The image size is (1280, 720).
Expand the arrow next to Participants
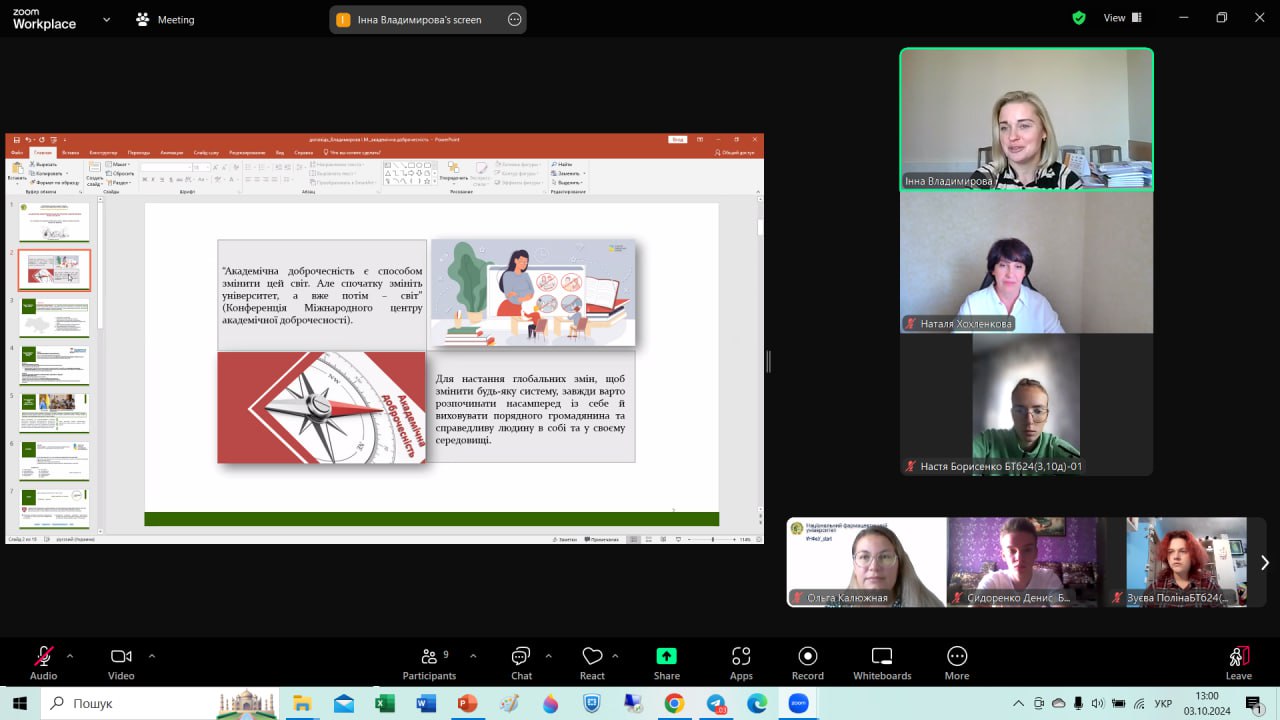point(473,656)
